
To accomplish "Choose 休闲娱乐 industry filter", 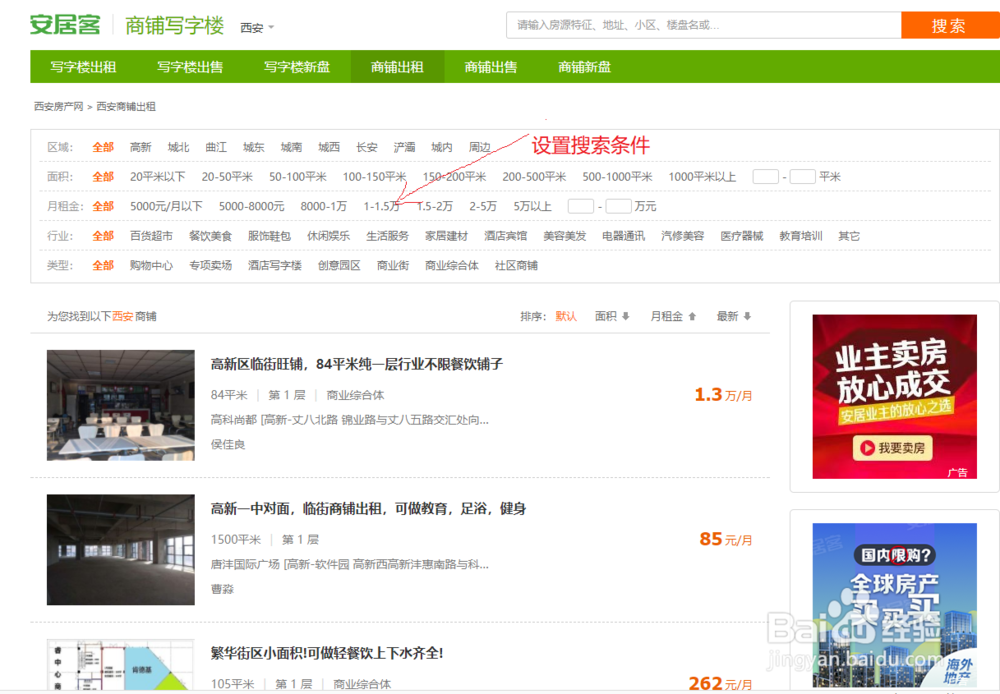I will (328, 236).
